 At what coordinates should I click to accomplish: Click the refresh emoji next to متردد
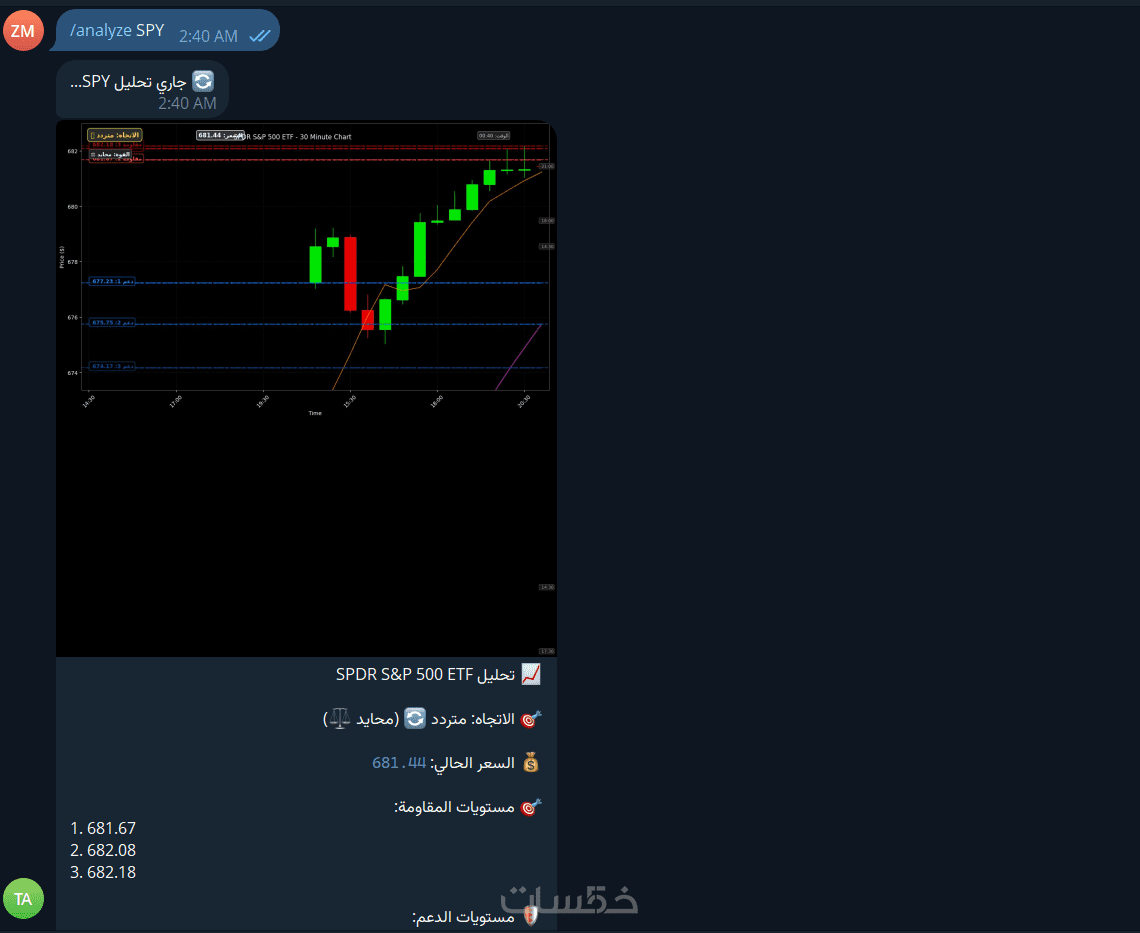tap(414, 718)
